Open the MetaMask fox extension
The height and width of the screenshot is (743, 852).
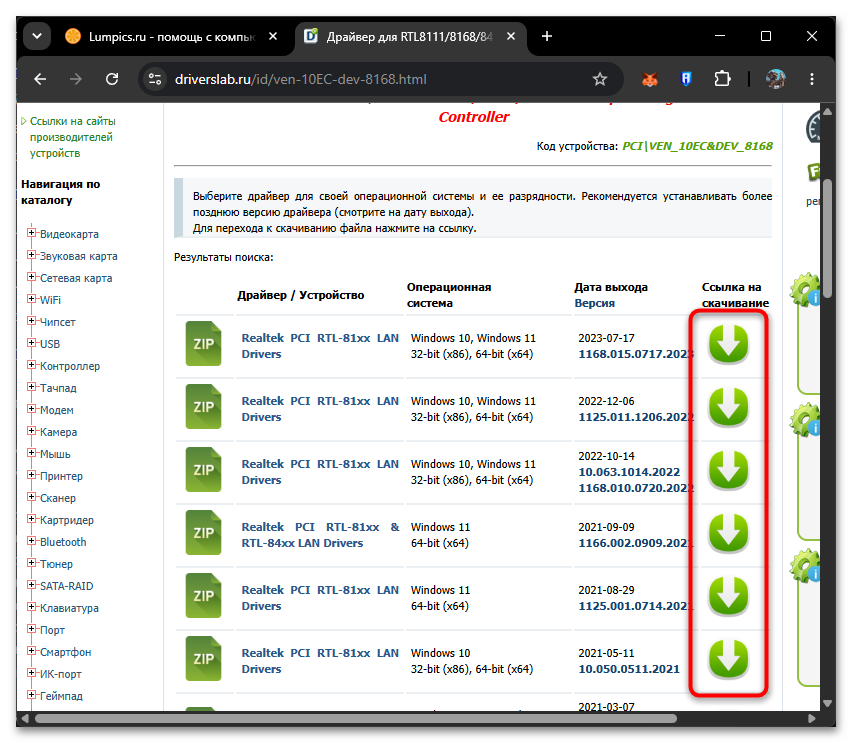pyautogui.click(x=650, y=79)
